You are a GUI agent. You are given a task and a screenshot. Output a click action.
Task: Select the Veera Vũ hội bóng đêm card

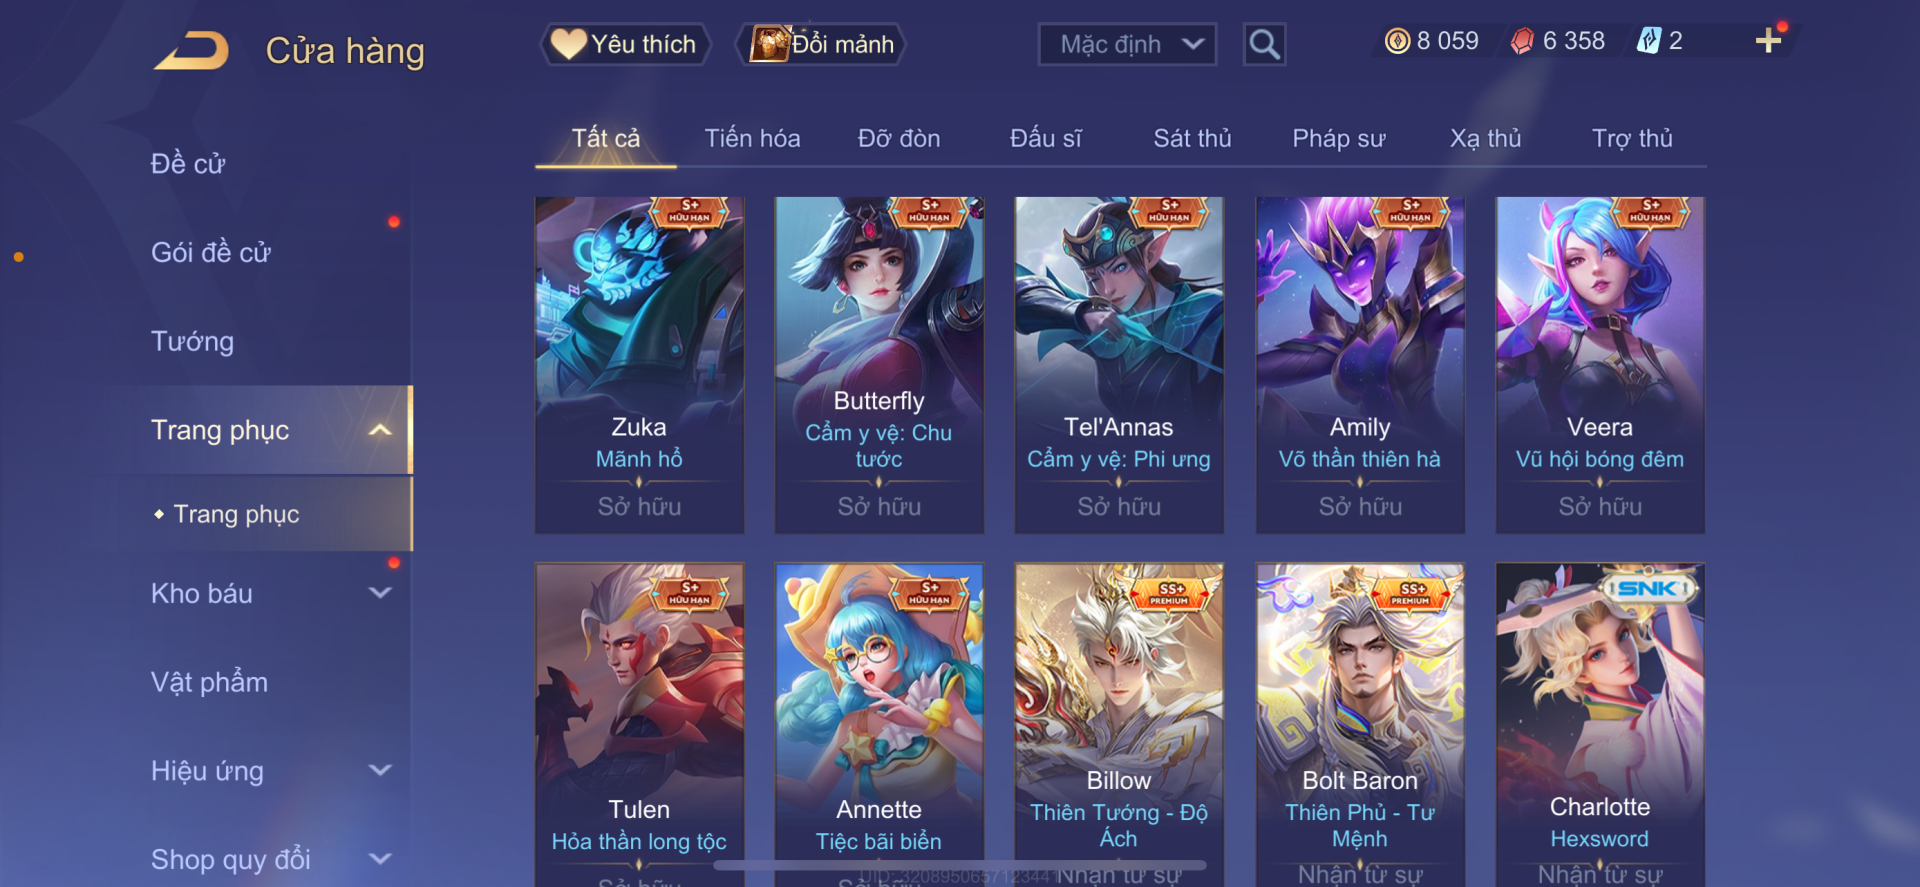pyautogui.click(x=1600, y=365)
